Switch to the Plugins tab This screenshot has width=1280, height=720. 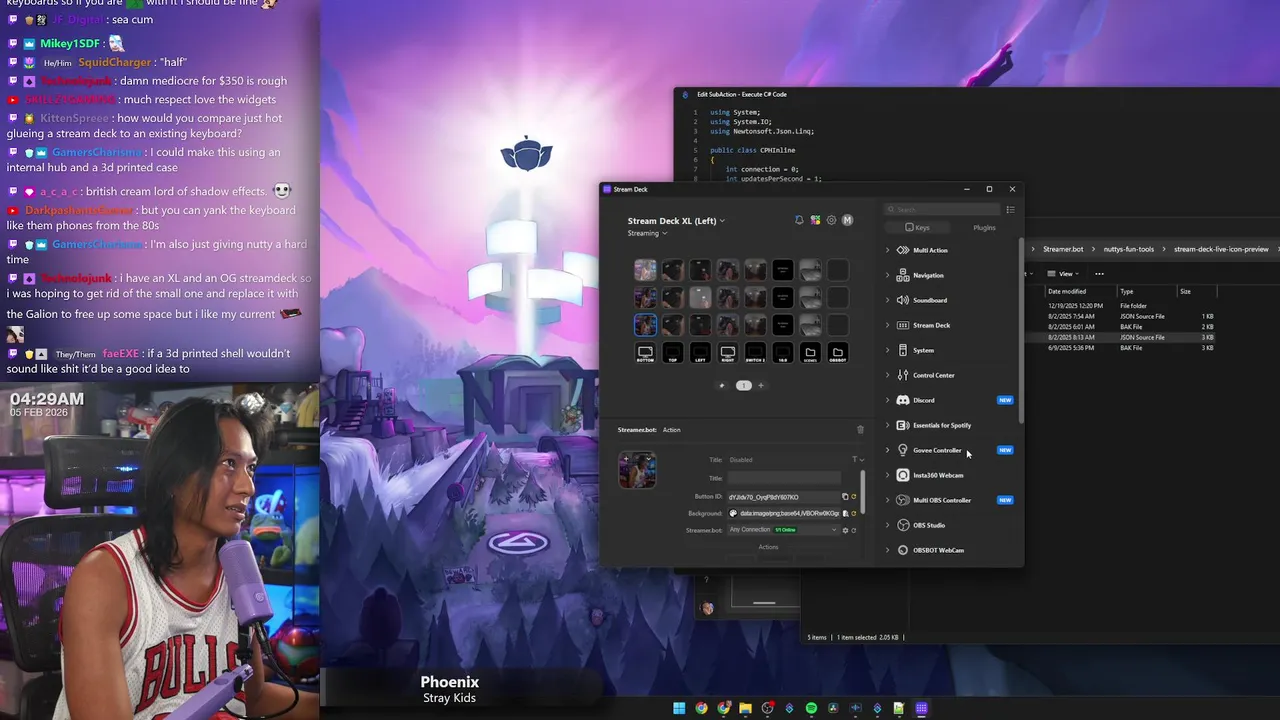coord(985,228)
